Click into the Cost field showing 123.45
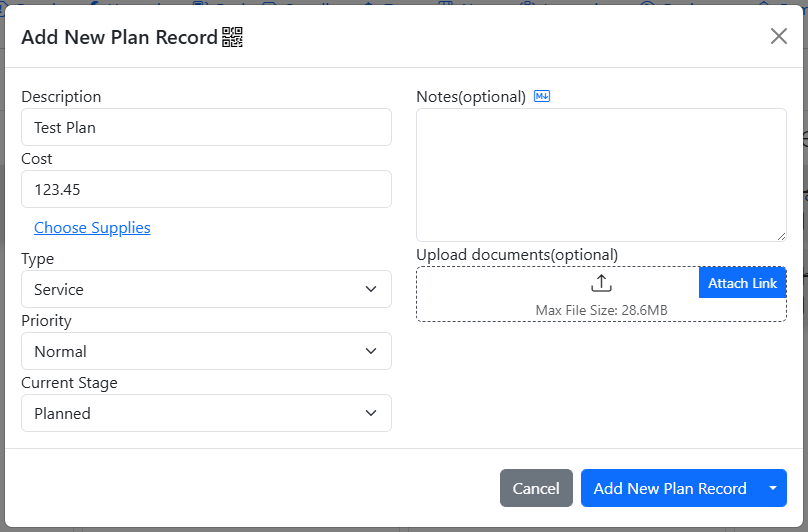This screenshot has height=532, width=808. point(206,189)
